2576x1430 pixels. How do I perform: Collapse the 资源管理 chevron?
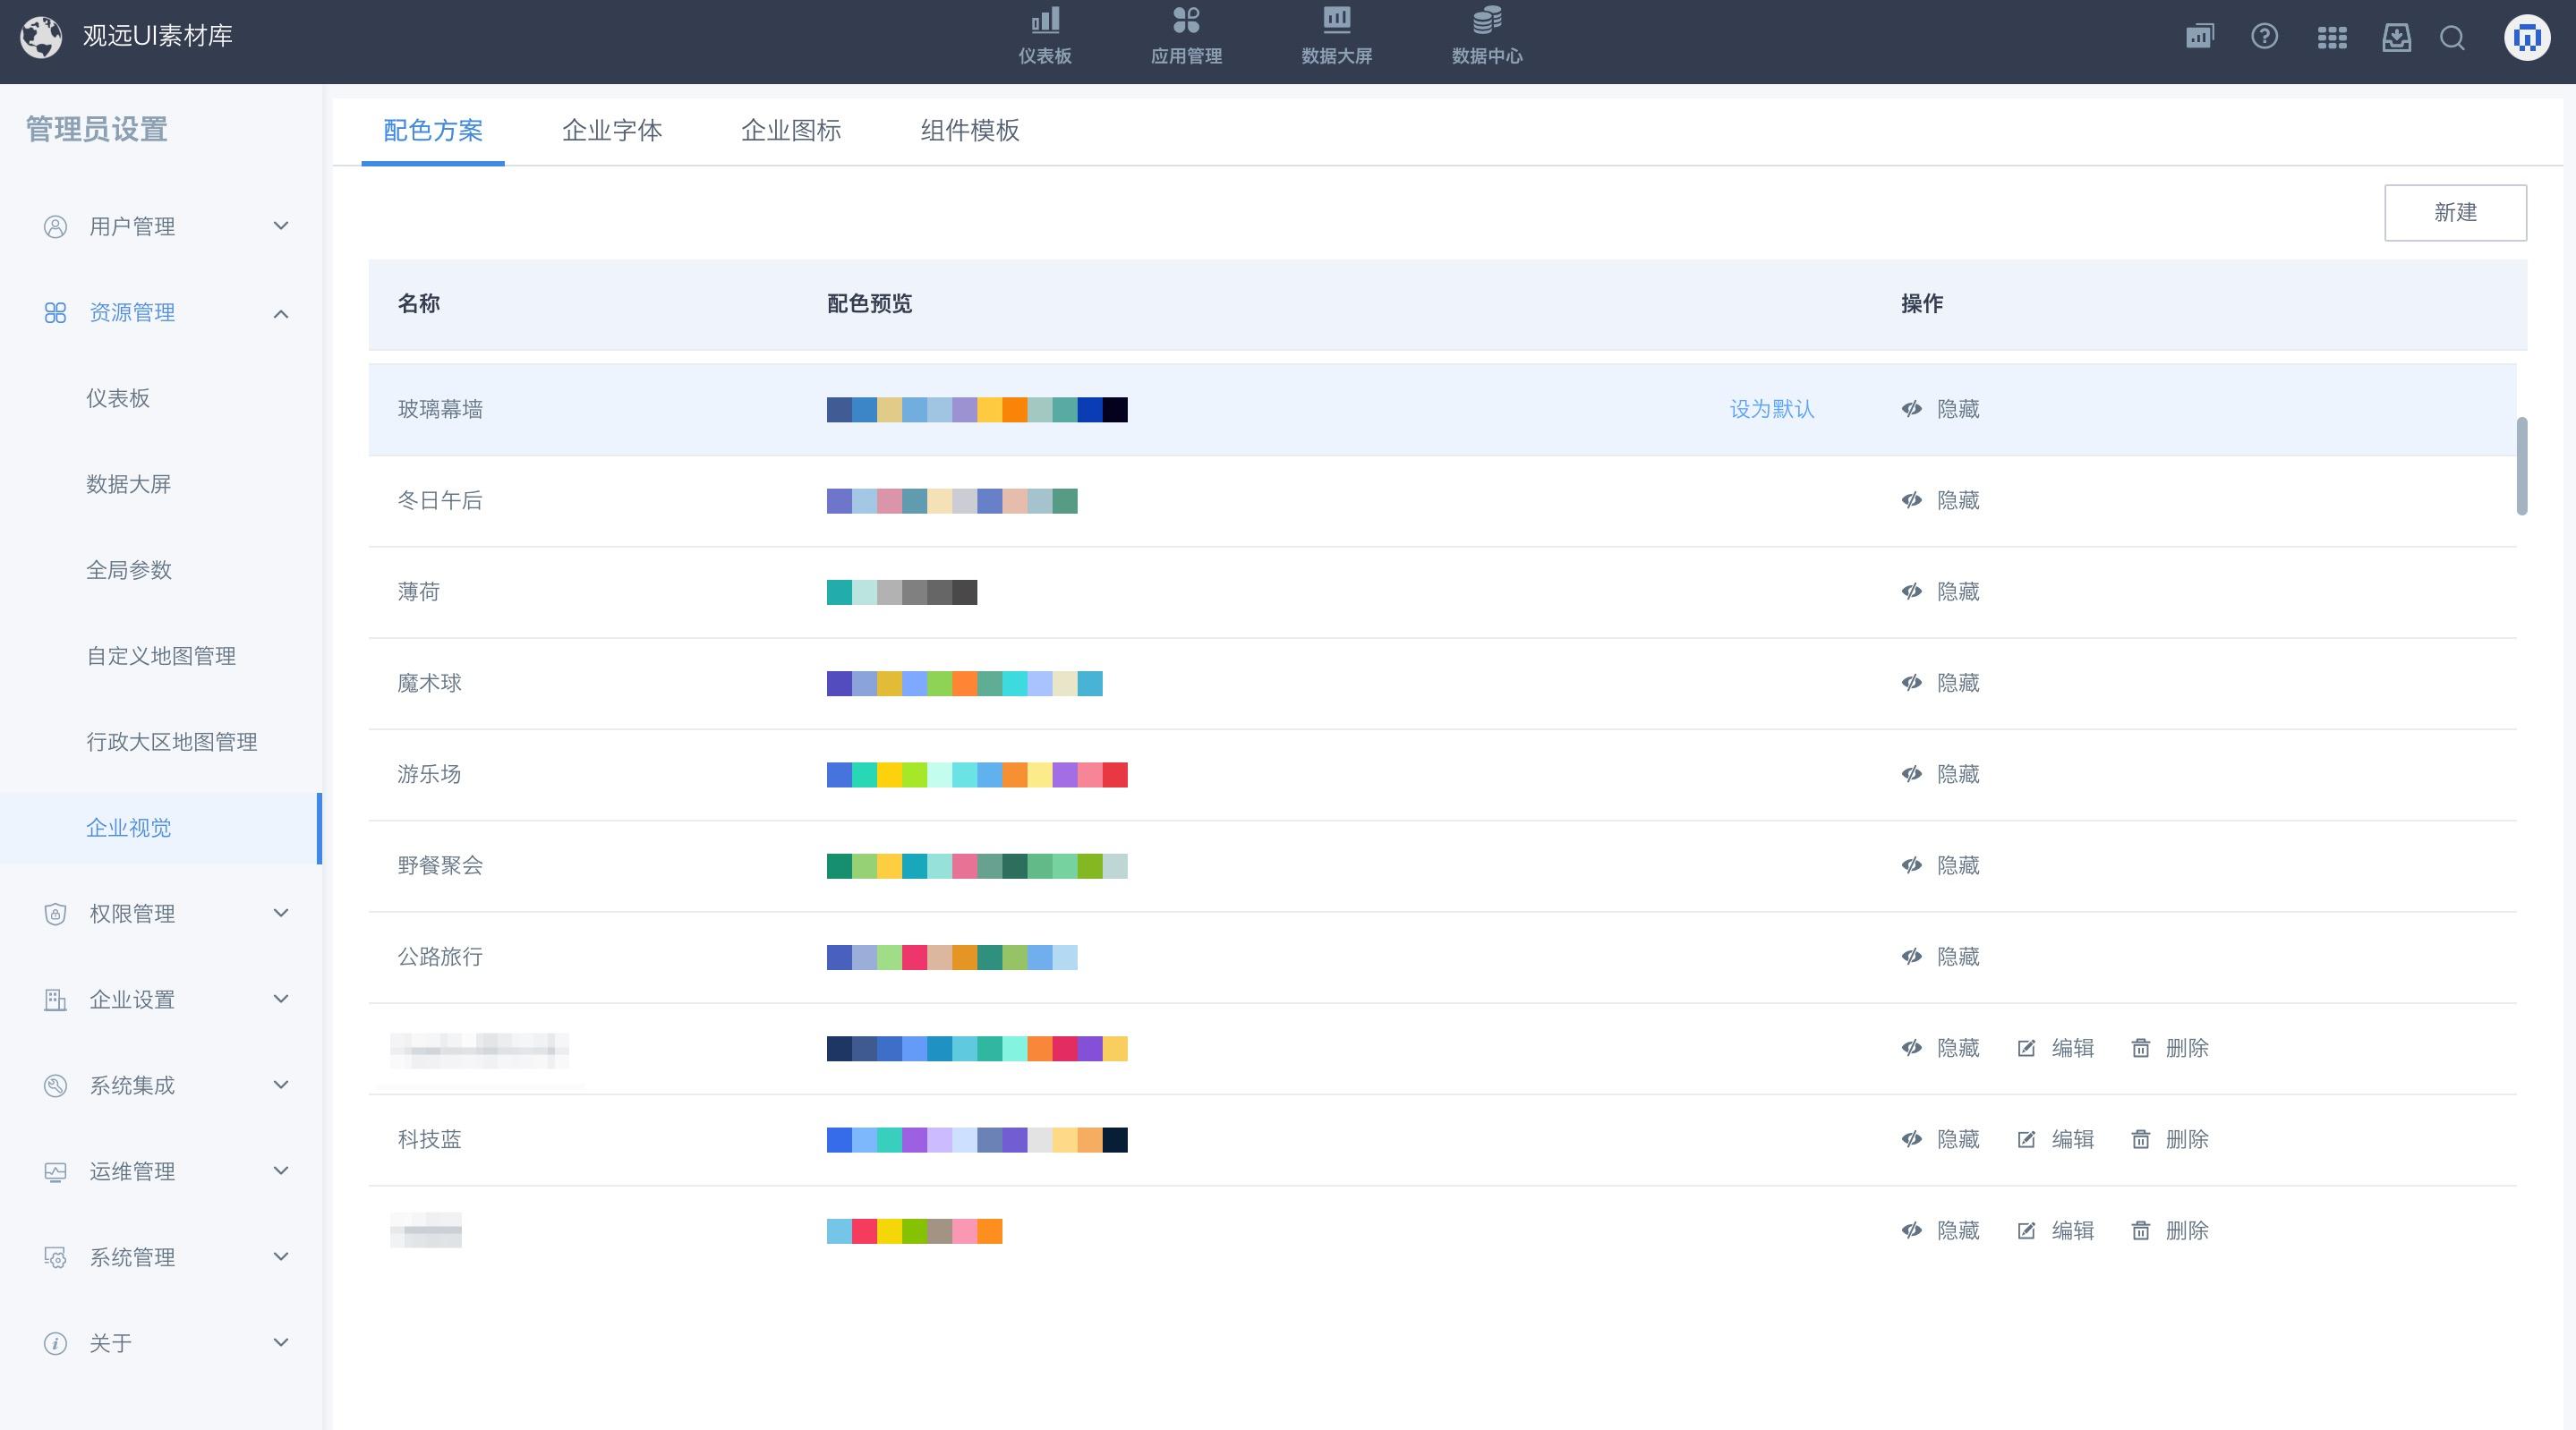tap(281, 313)
